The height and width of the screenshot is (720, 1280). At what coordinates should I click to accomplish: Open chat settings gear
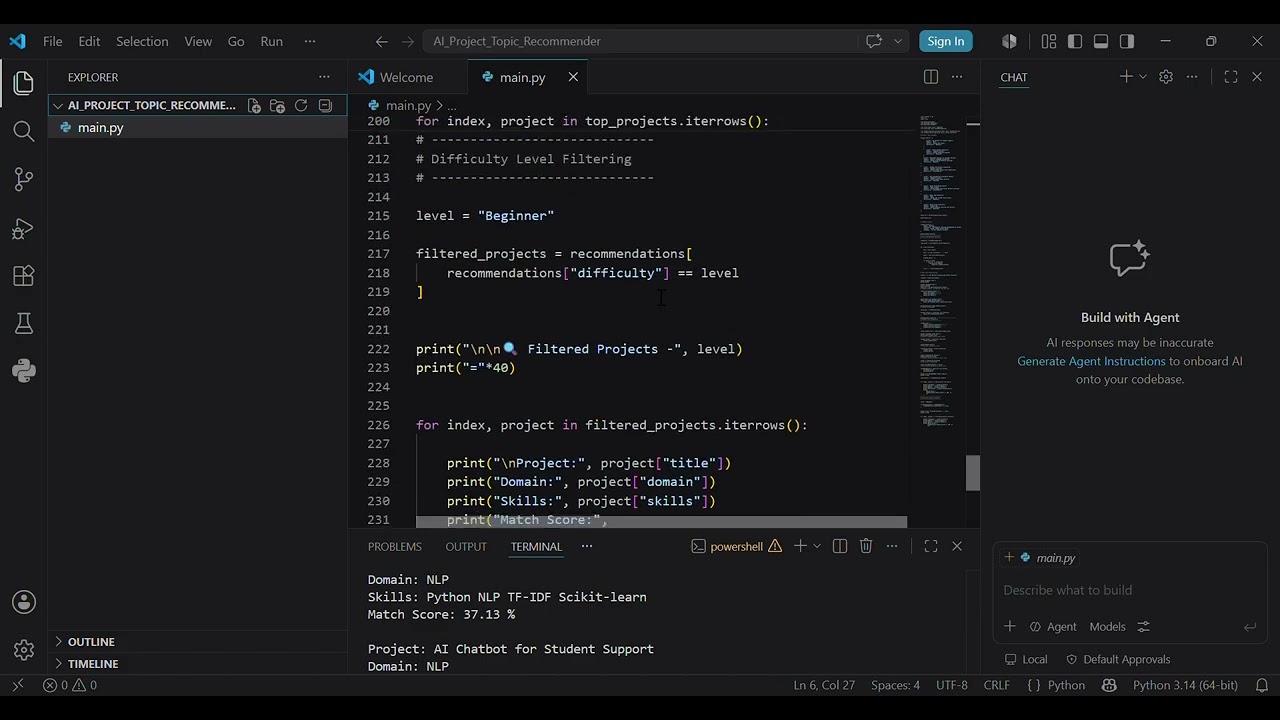tap(1166, 77)
